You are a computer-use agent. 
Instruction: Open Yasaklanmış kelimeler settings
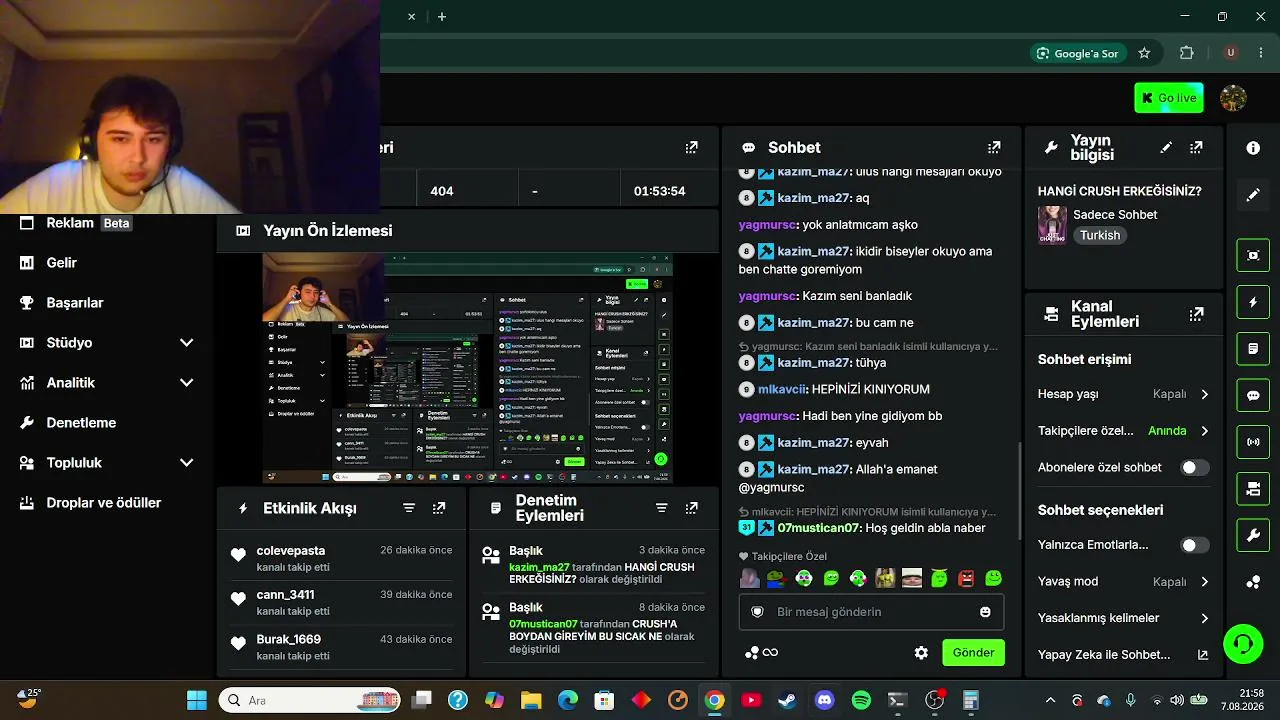(1123, 618)
